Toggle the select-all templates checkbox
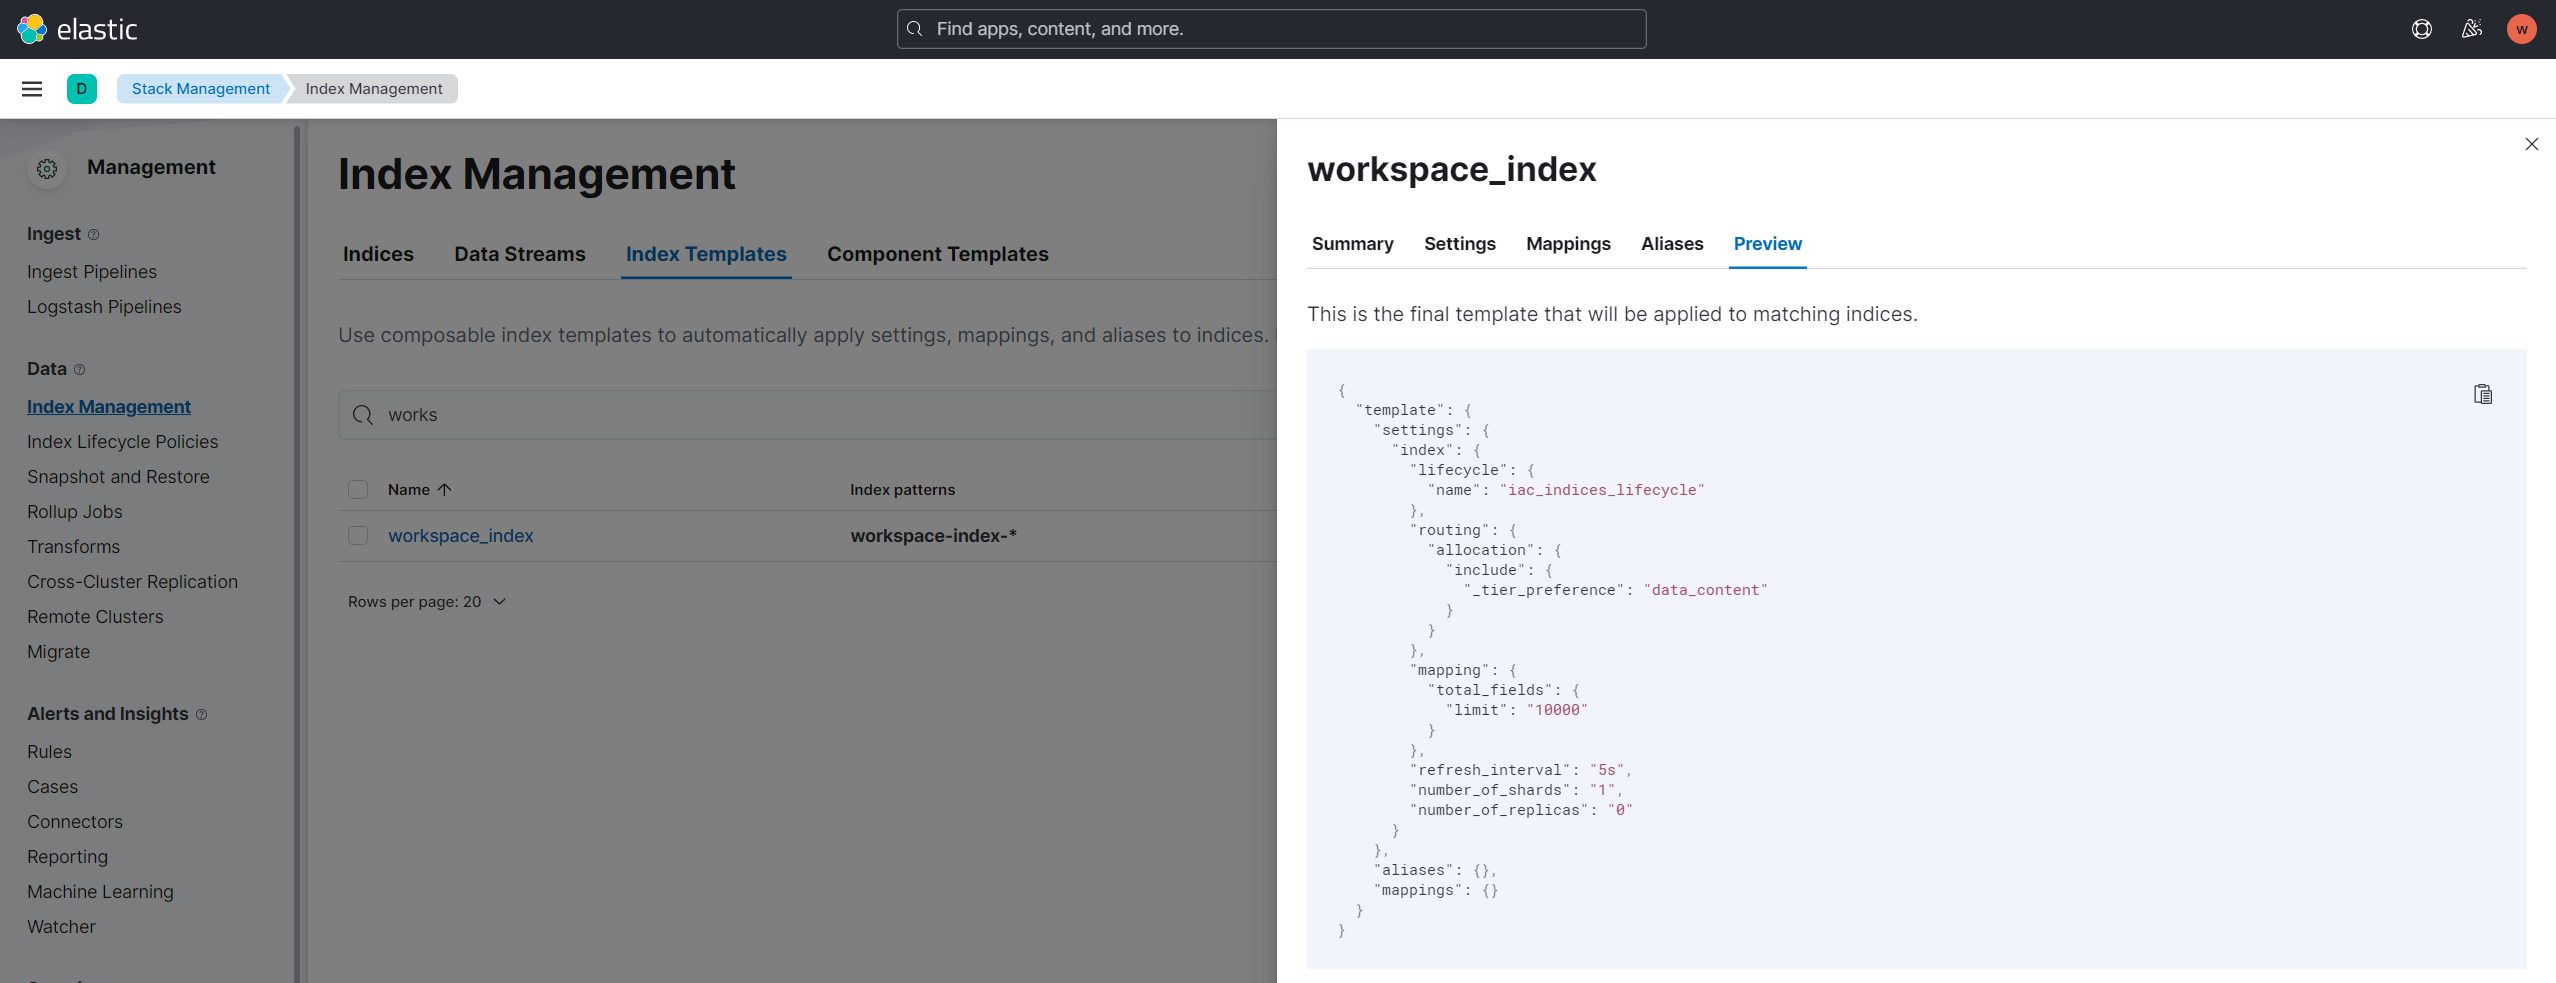 click(358, 490)
